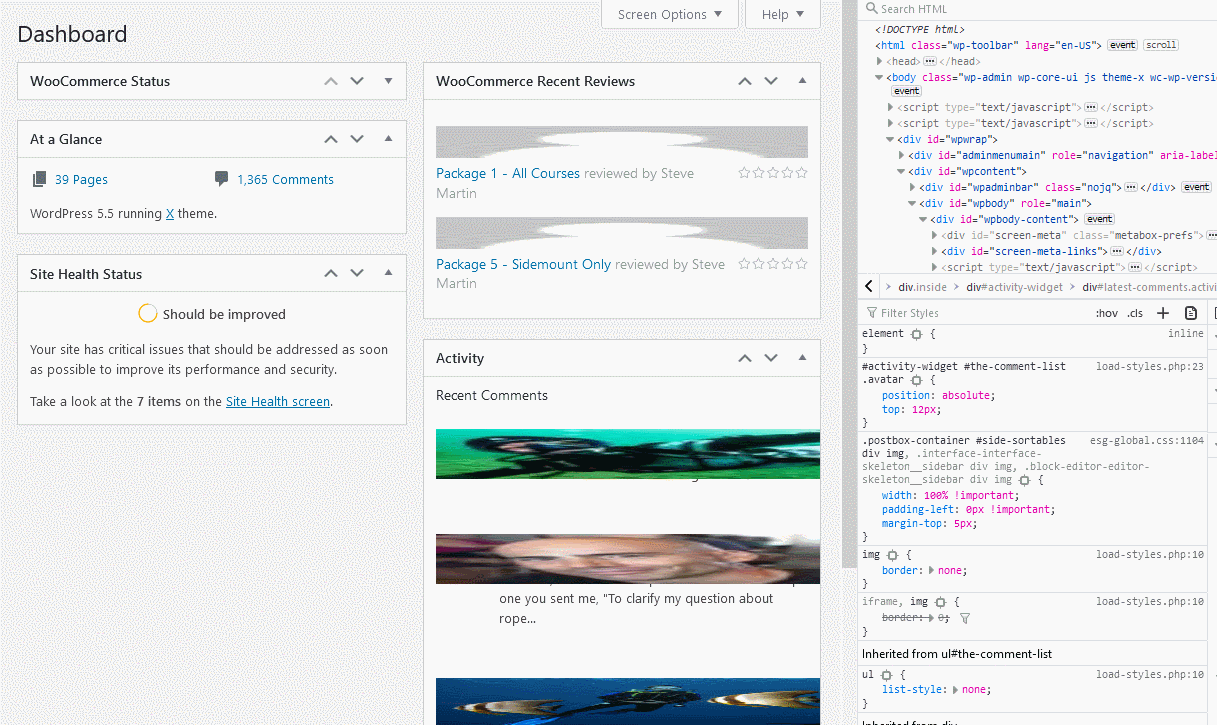Toggle the .cls class panel

point(1135,313)
